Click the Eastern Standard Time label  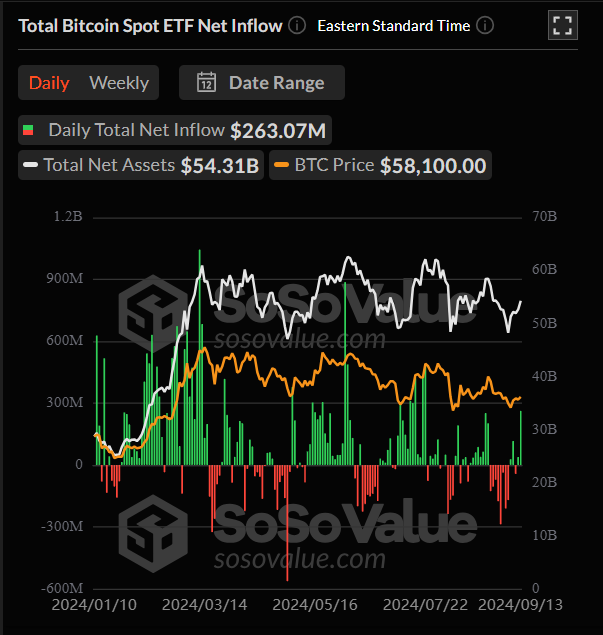click(x=394, y=26)
